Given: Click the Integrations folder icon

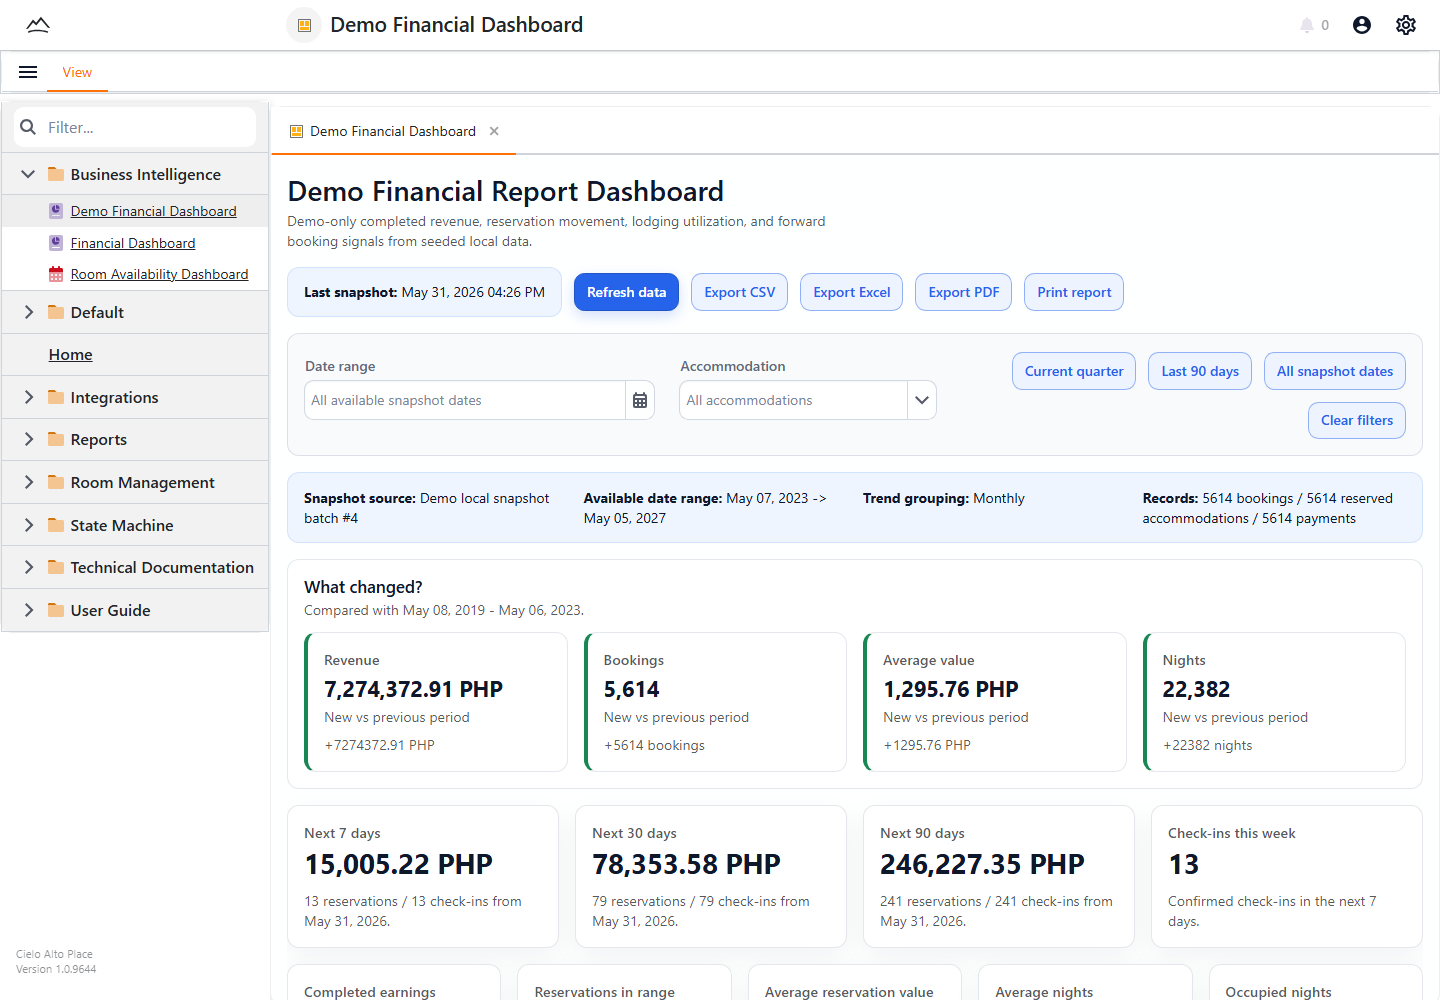Looking at the screenshot, I should (x=56, y=397).
